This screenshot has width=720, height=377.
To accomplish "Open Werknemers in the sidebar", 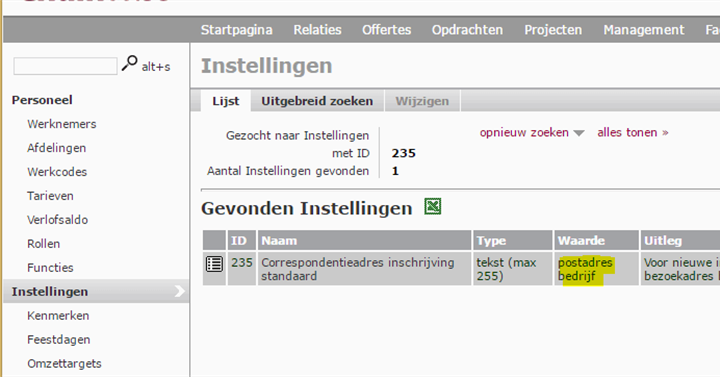I will [x=62, y=124].
